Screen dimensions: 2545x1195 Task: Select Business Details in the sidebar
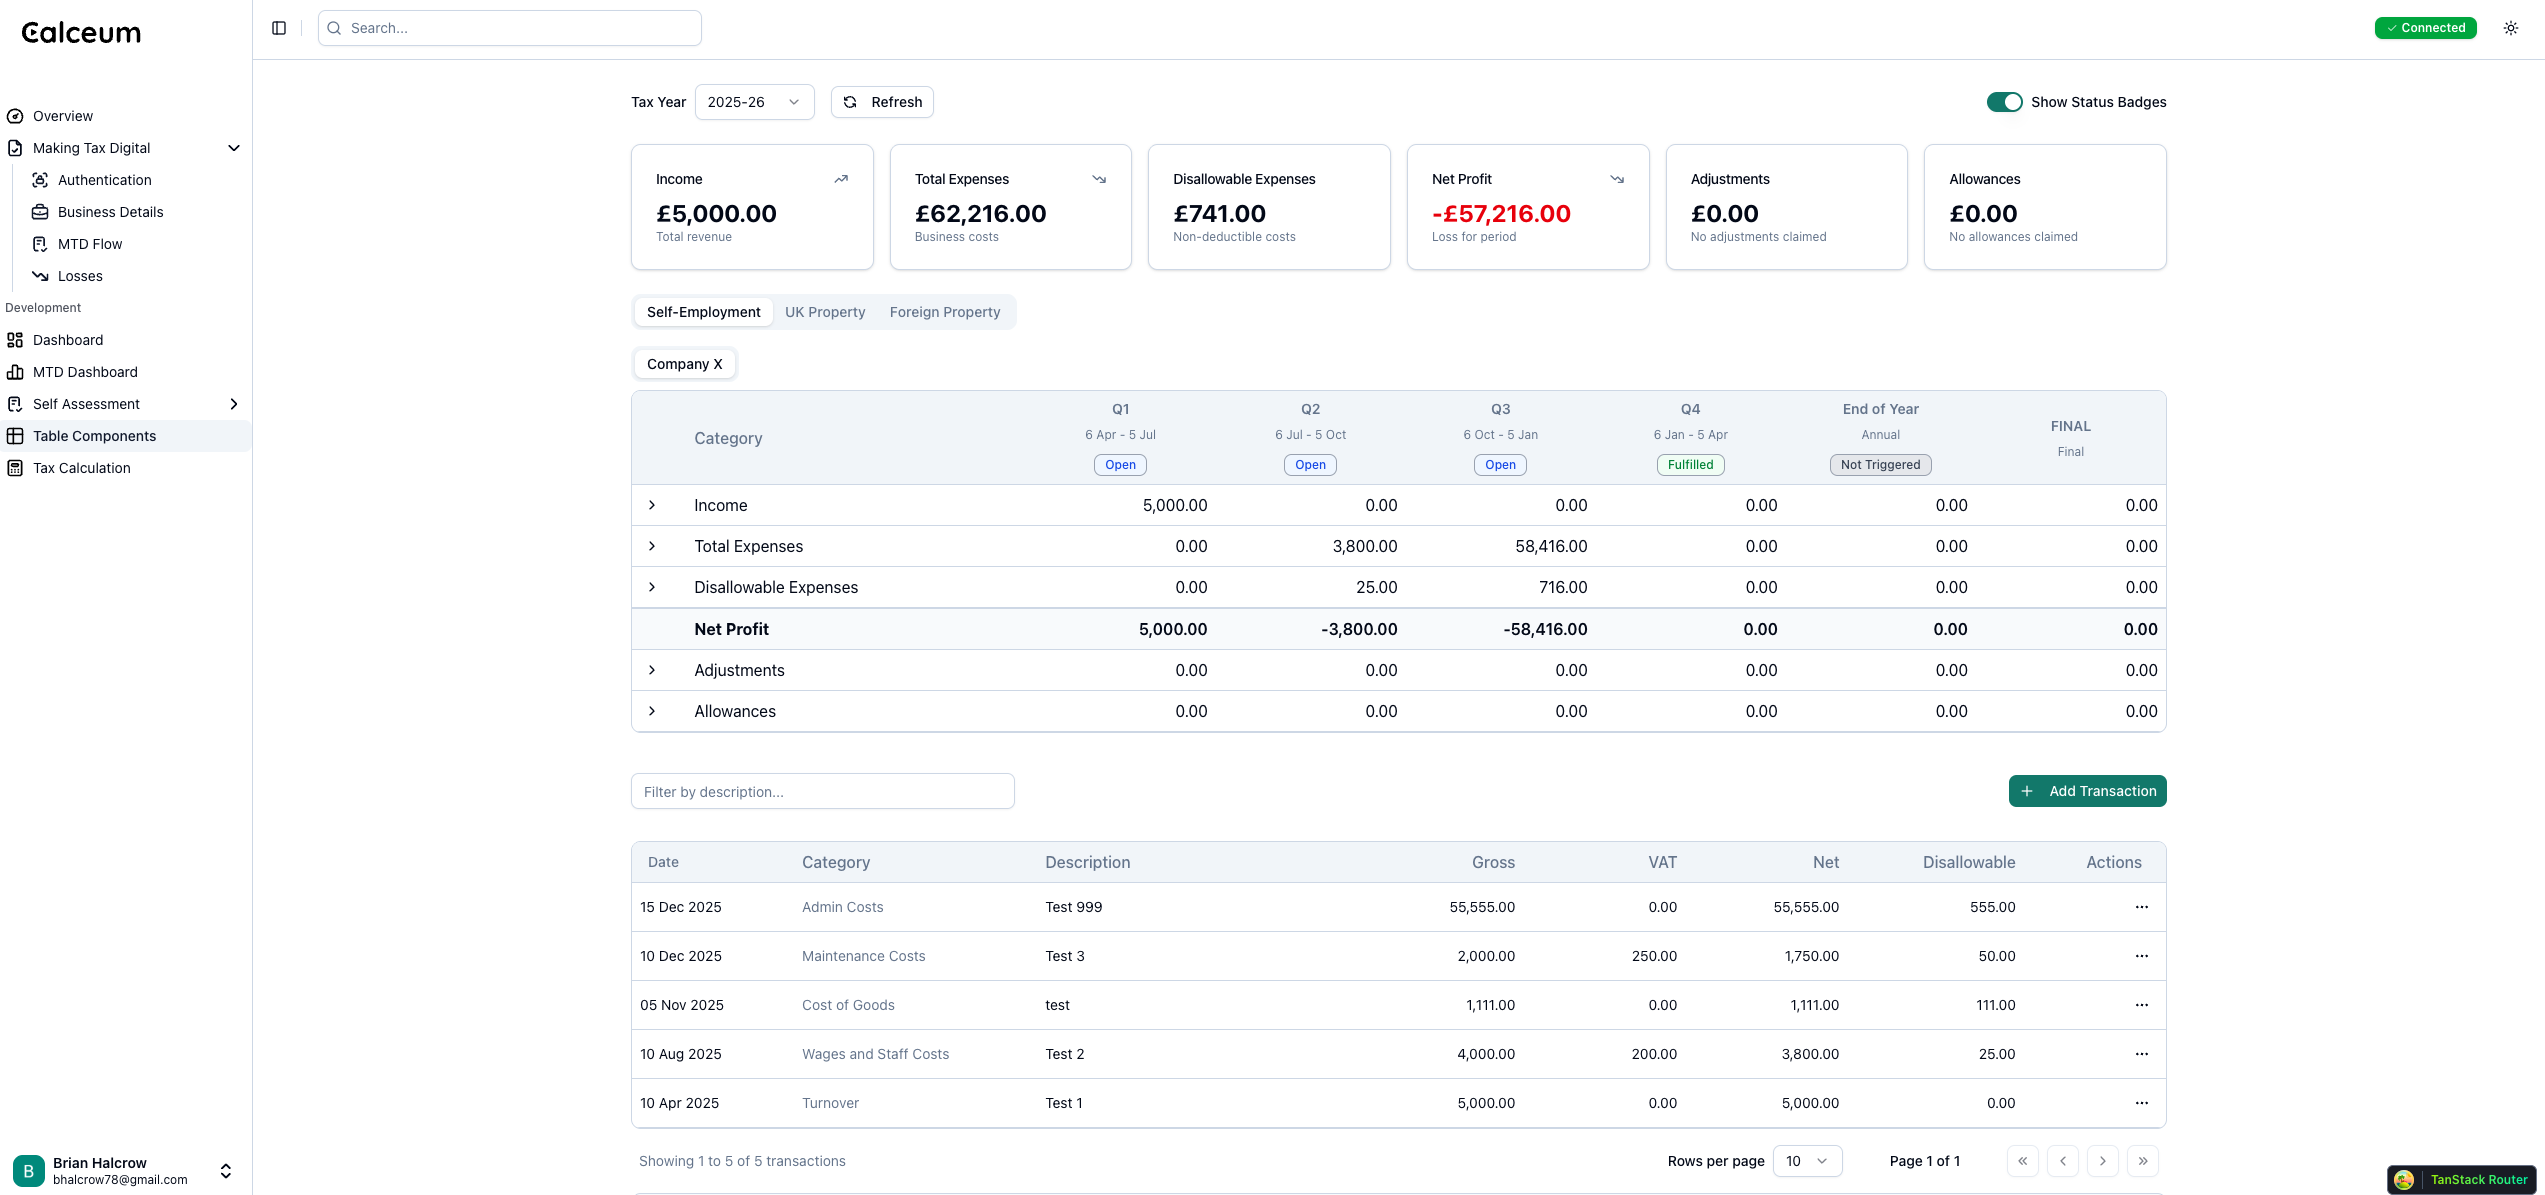pos(110,212)
